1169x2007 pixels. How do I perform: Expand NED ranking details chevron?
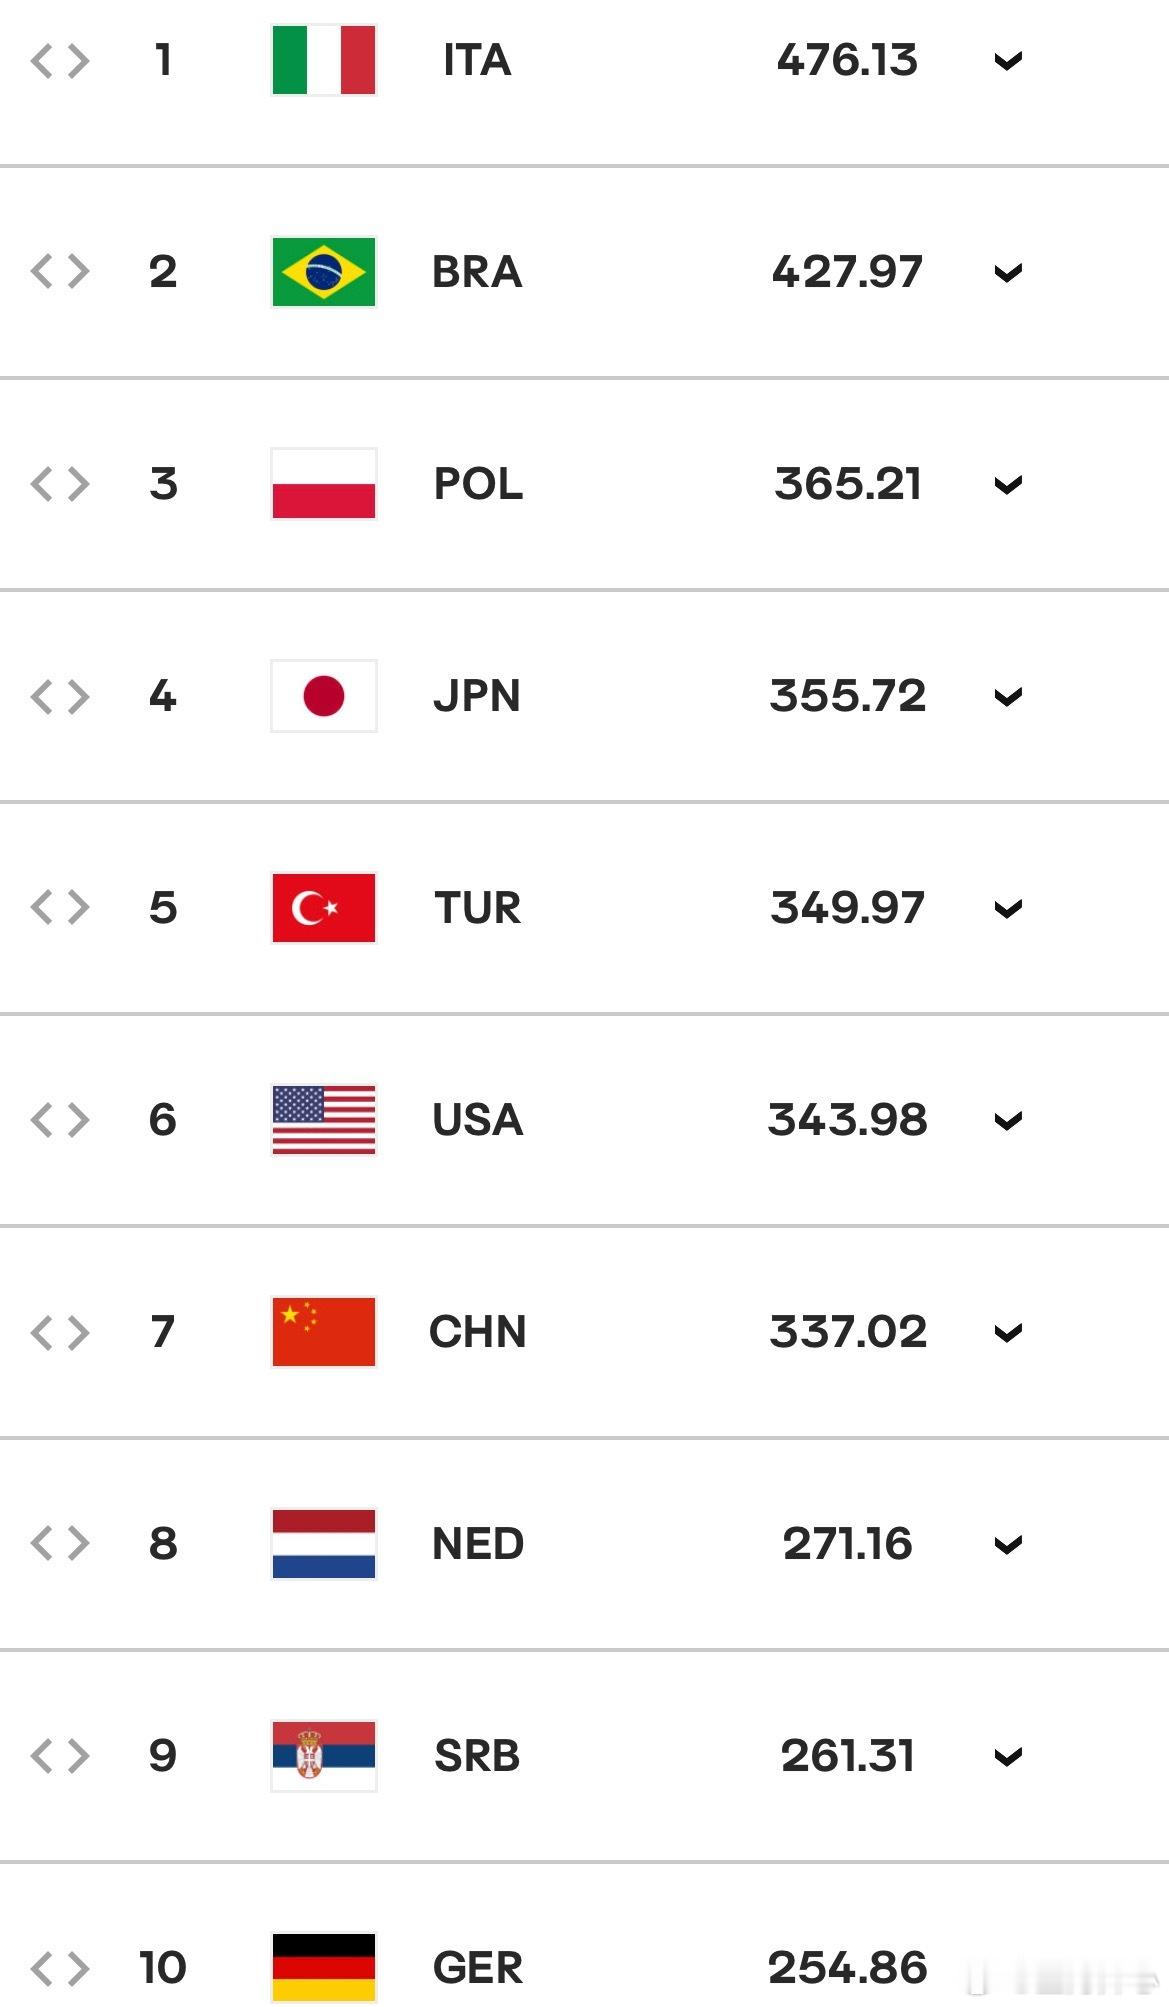pyautogui.click(x=1008, y=1545)
